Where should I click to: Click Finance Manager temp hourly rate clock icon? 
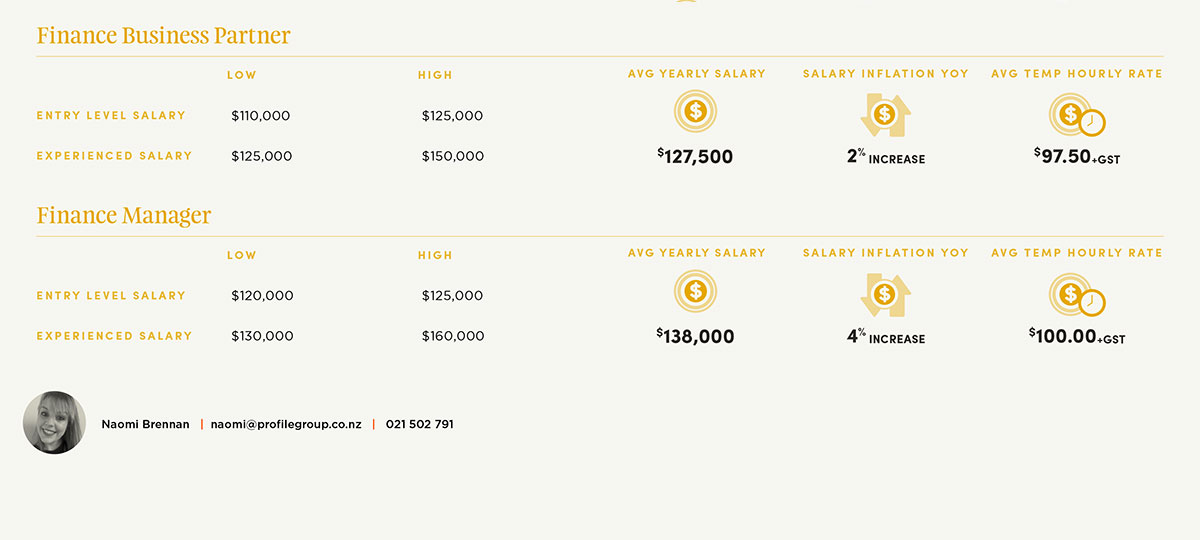(1076, 296)
